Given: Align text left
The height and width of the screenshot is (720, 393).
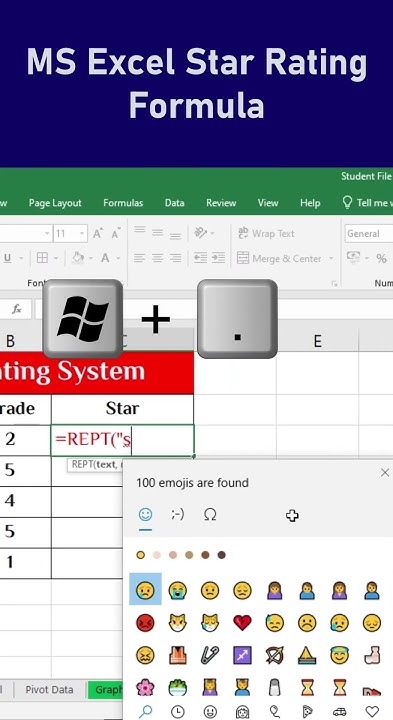Looking at the screenshot, I should tap(140, 258).
